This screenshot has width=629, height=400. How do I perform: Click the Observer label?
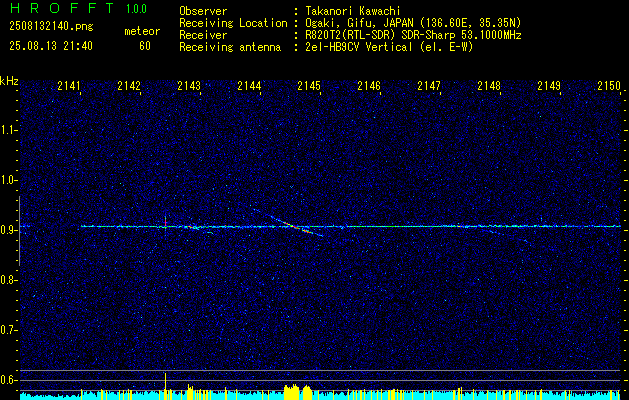pos(203,11)
